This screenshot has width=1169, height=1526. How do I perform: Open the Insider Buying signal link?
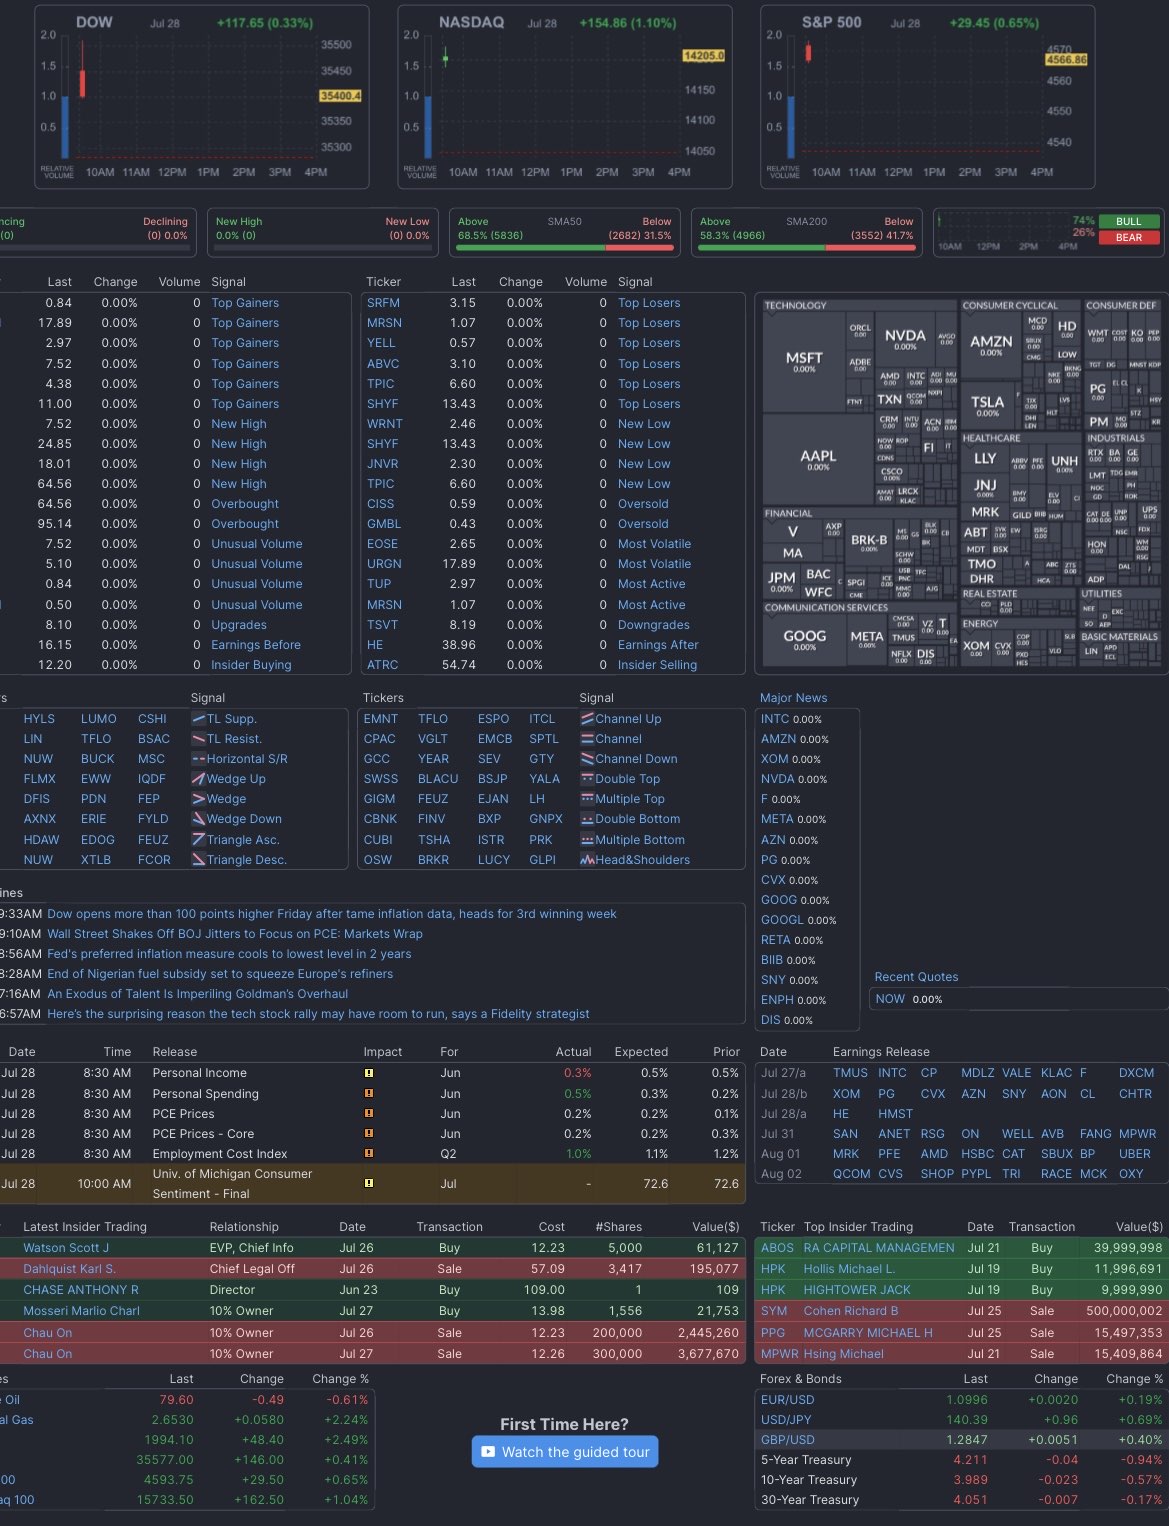click(x=251, y=665)
